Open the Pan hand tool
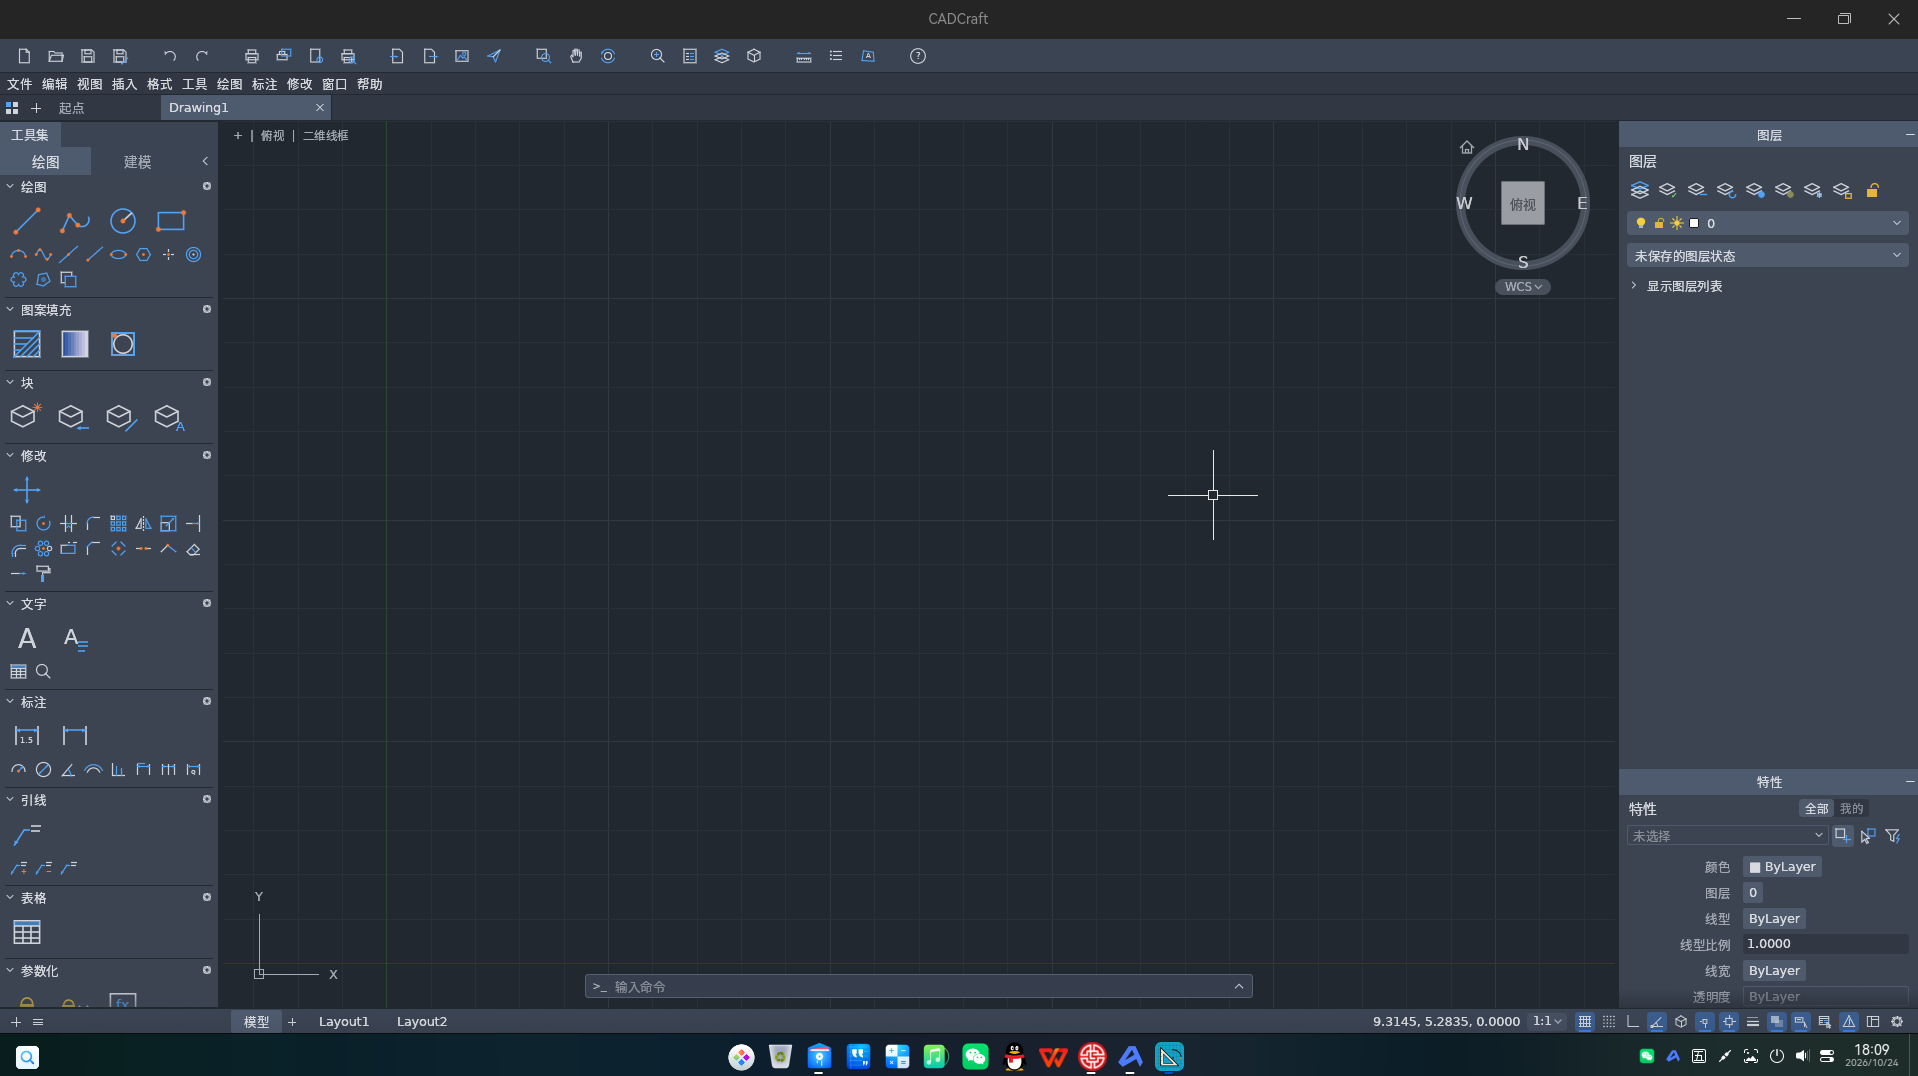 tap(576, 56)
